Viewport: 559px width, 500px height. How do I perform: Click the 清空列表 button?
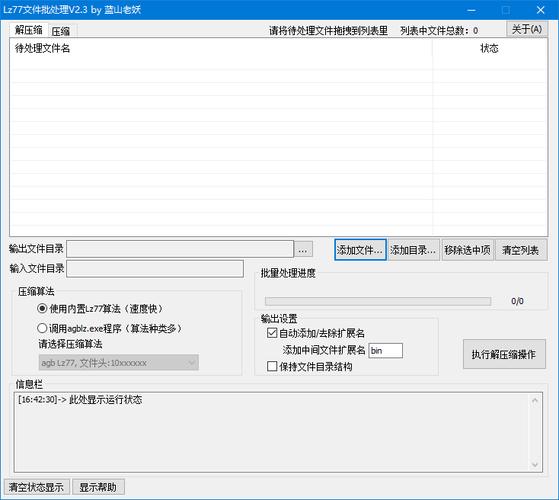coord(521,250)
